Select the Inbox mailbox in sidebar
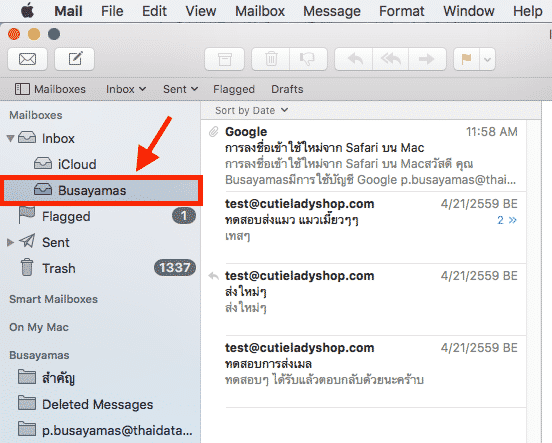Screen dimensions: 552x443 tap(101, 138)
